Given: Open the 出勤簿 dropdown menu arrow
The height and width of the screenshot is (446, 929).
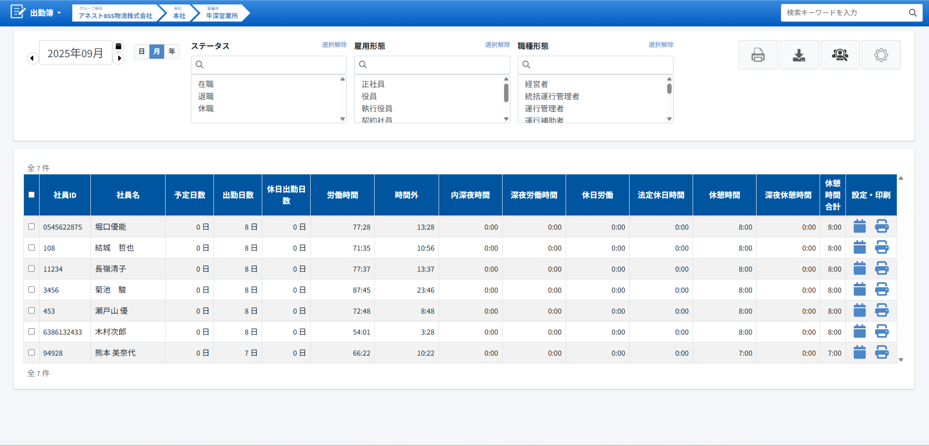Looking at the screenshot, I should pyautogui.click(x=59, y=12).
